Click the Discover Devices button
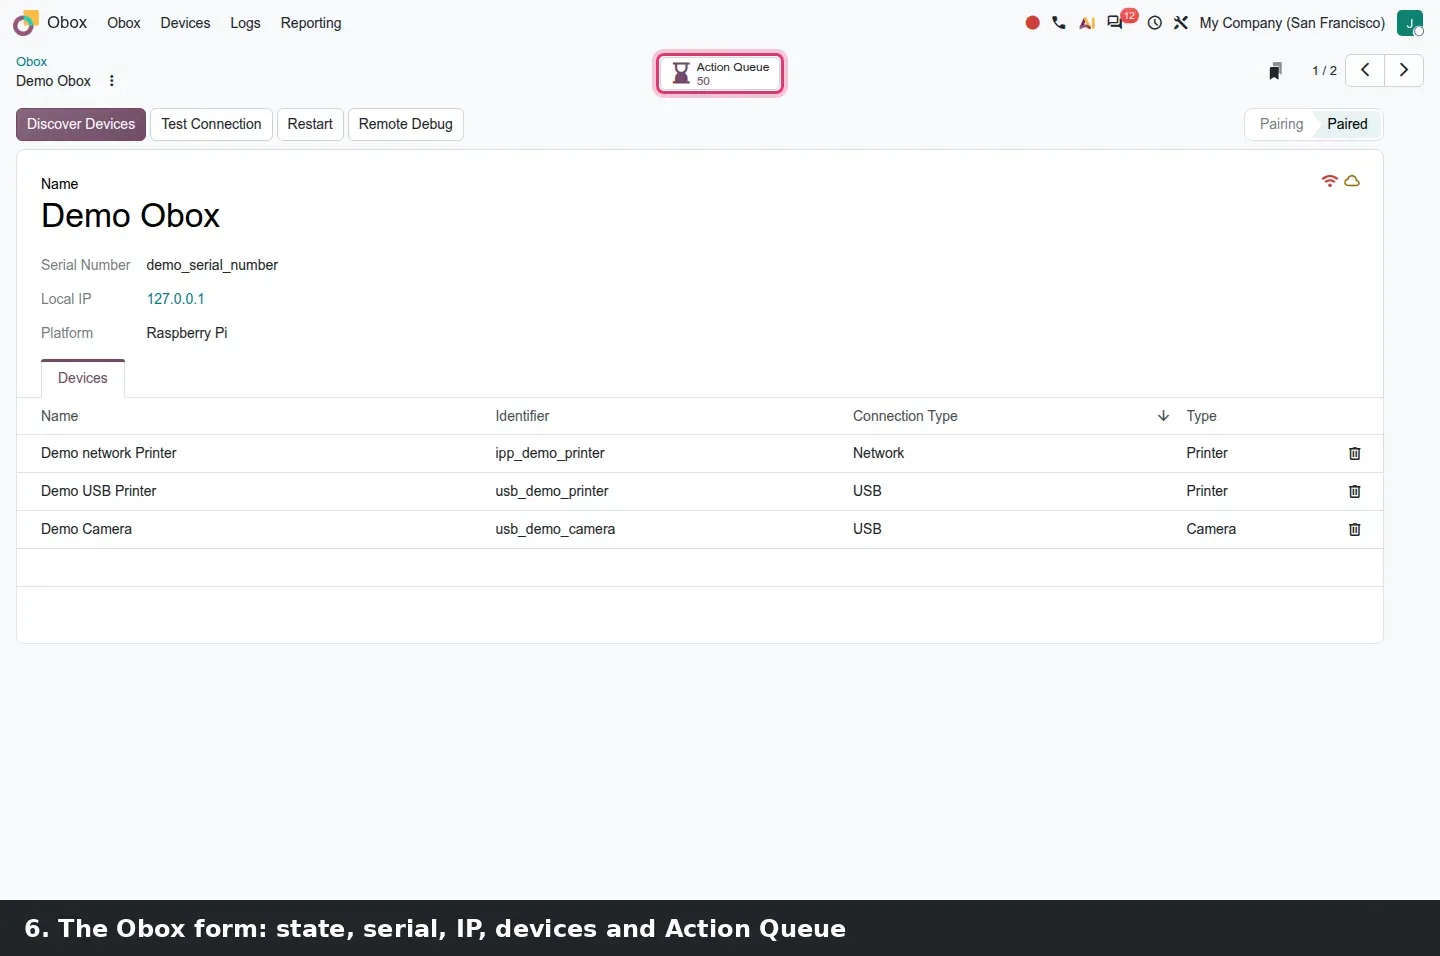Screen dimensions: 1440x956 coord(81,124)
